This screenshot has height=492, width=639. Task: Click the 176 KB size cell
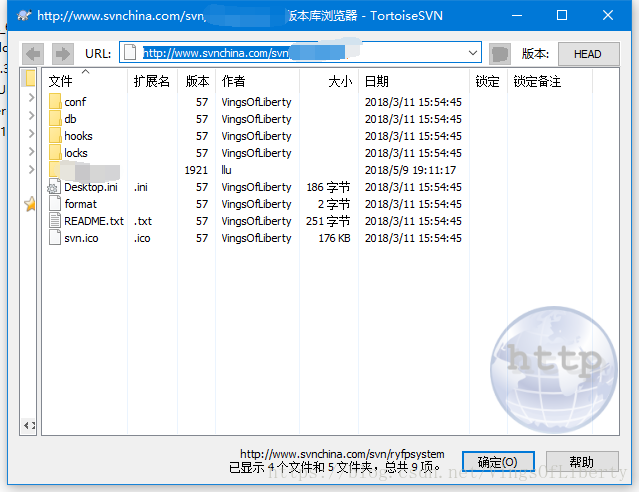tap(334, 238)
